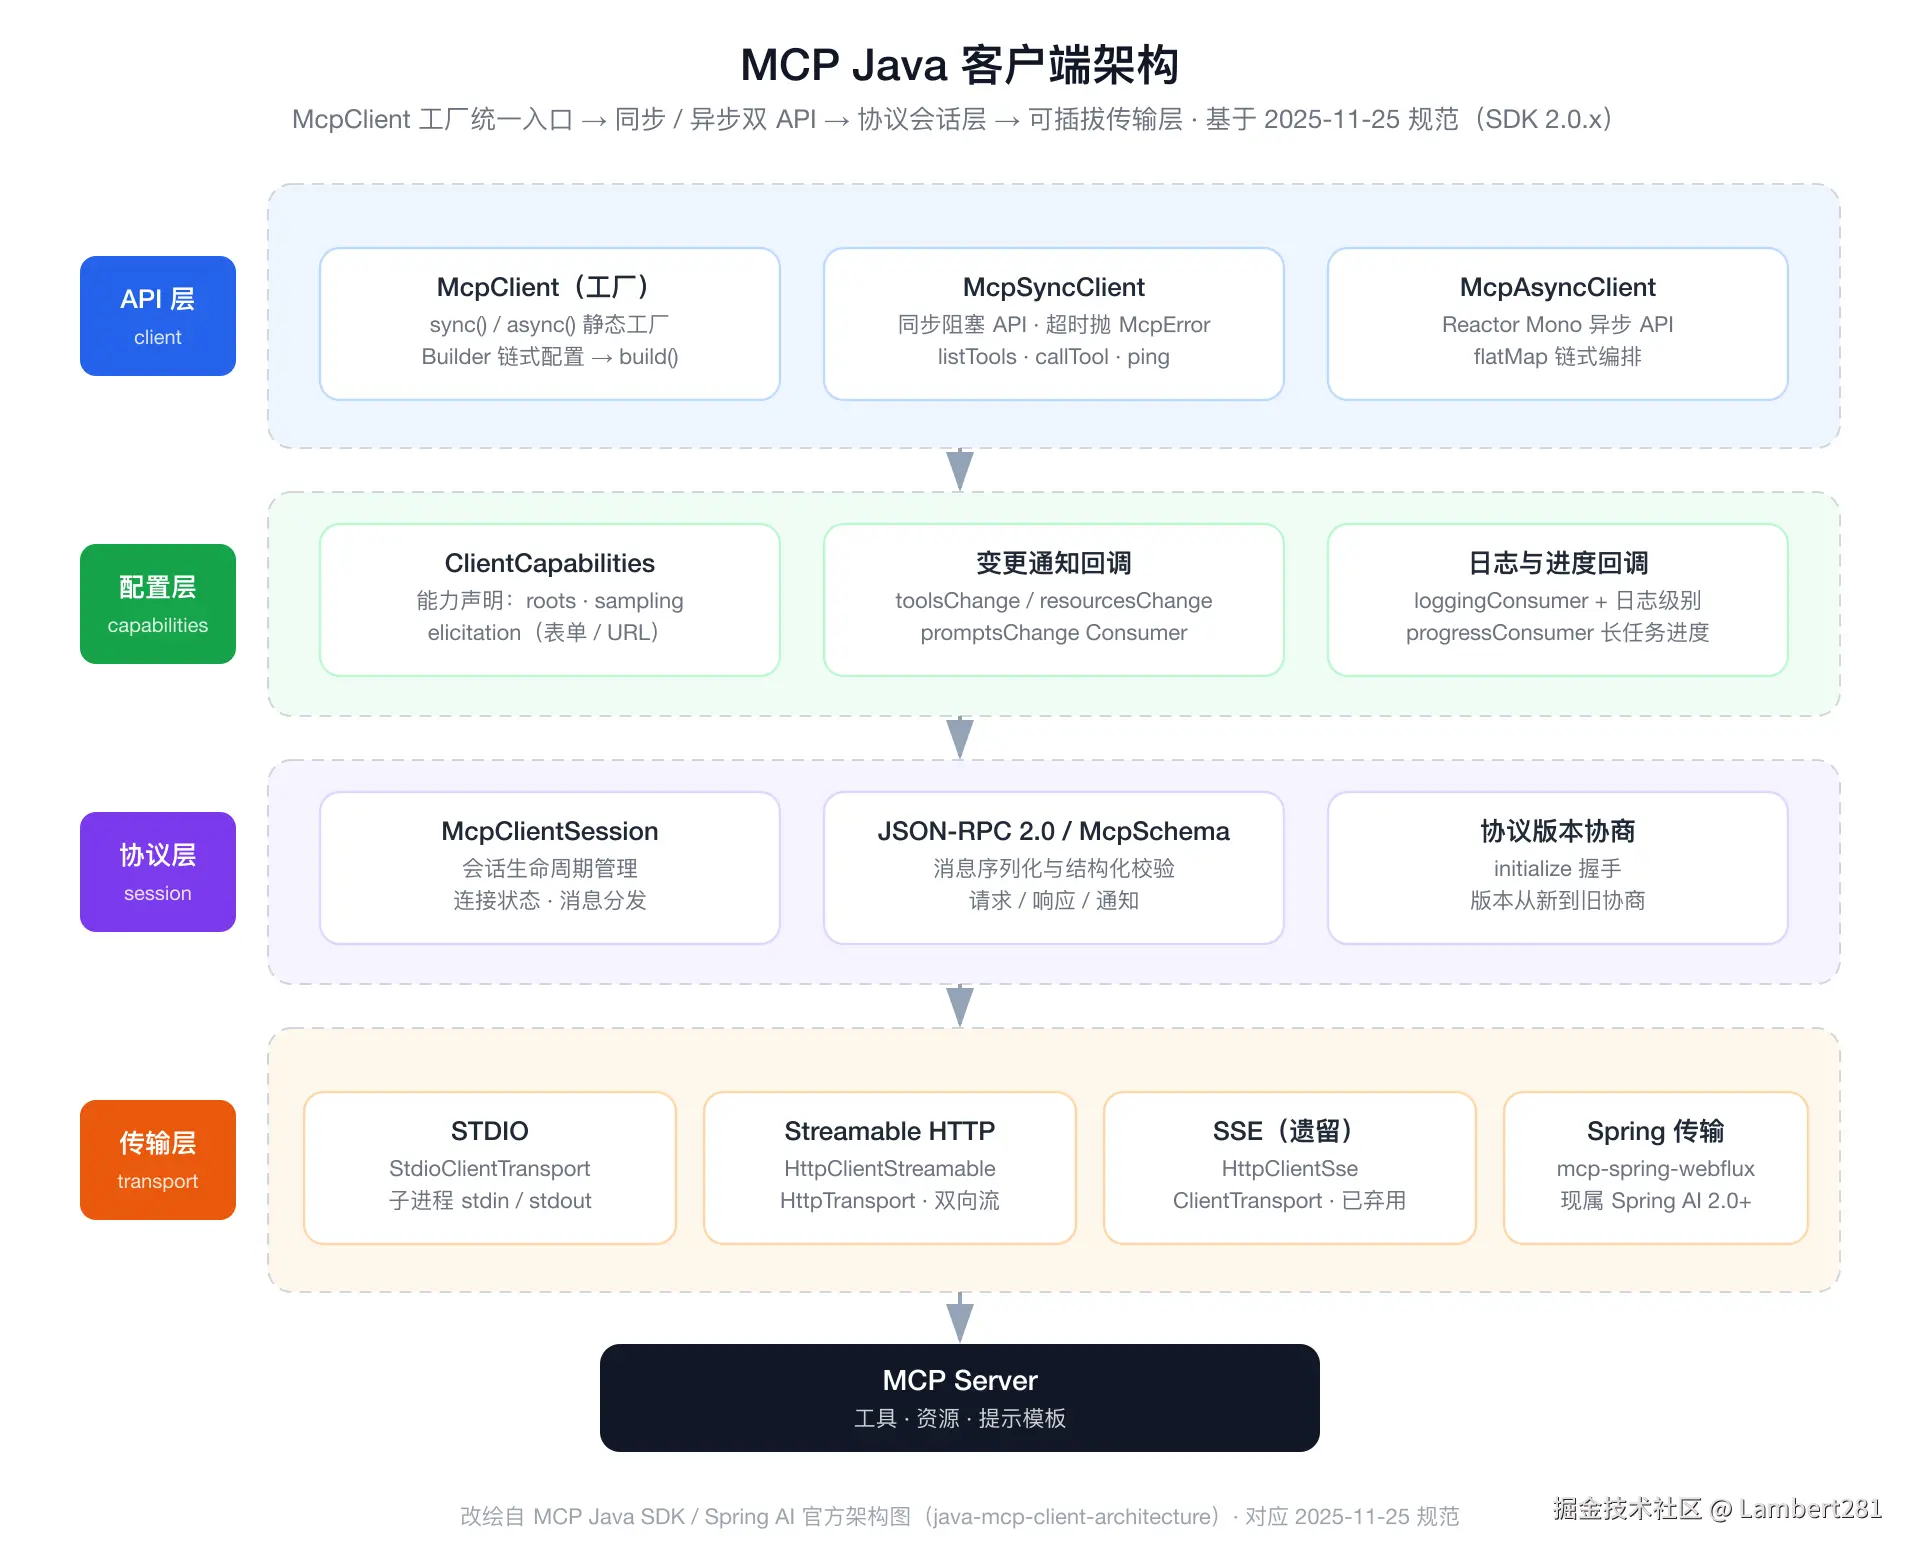Click the text flatMap 链式编排
Image resolution: width=1920 pixels, height=1560 pixels.
pyautogui.click(x=1558, y=357)
